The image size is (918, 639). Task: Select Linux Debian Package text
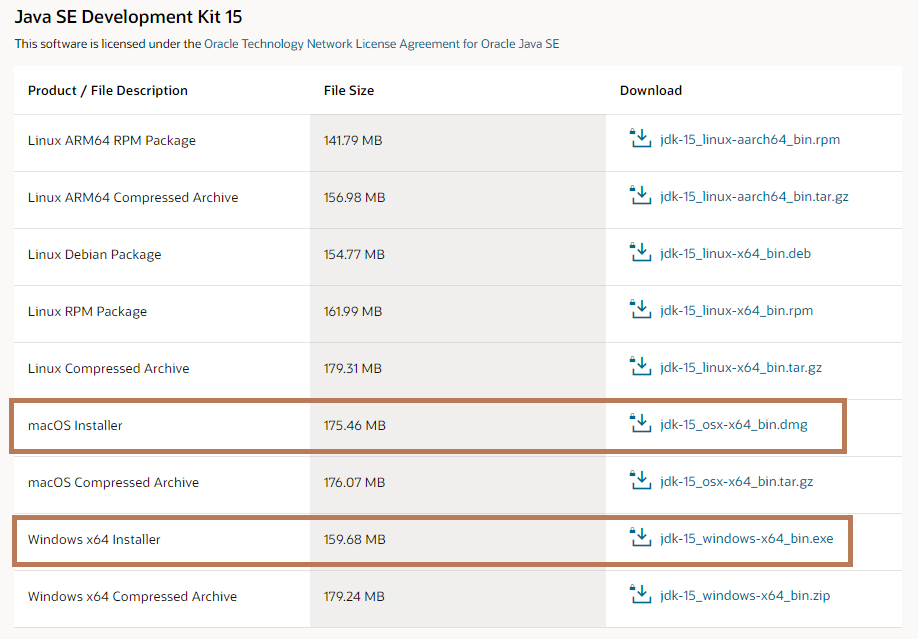94,255
